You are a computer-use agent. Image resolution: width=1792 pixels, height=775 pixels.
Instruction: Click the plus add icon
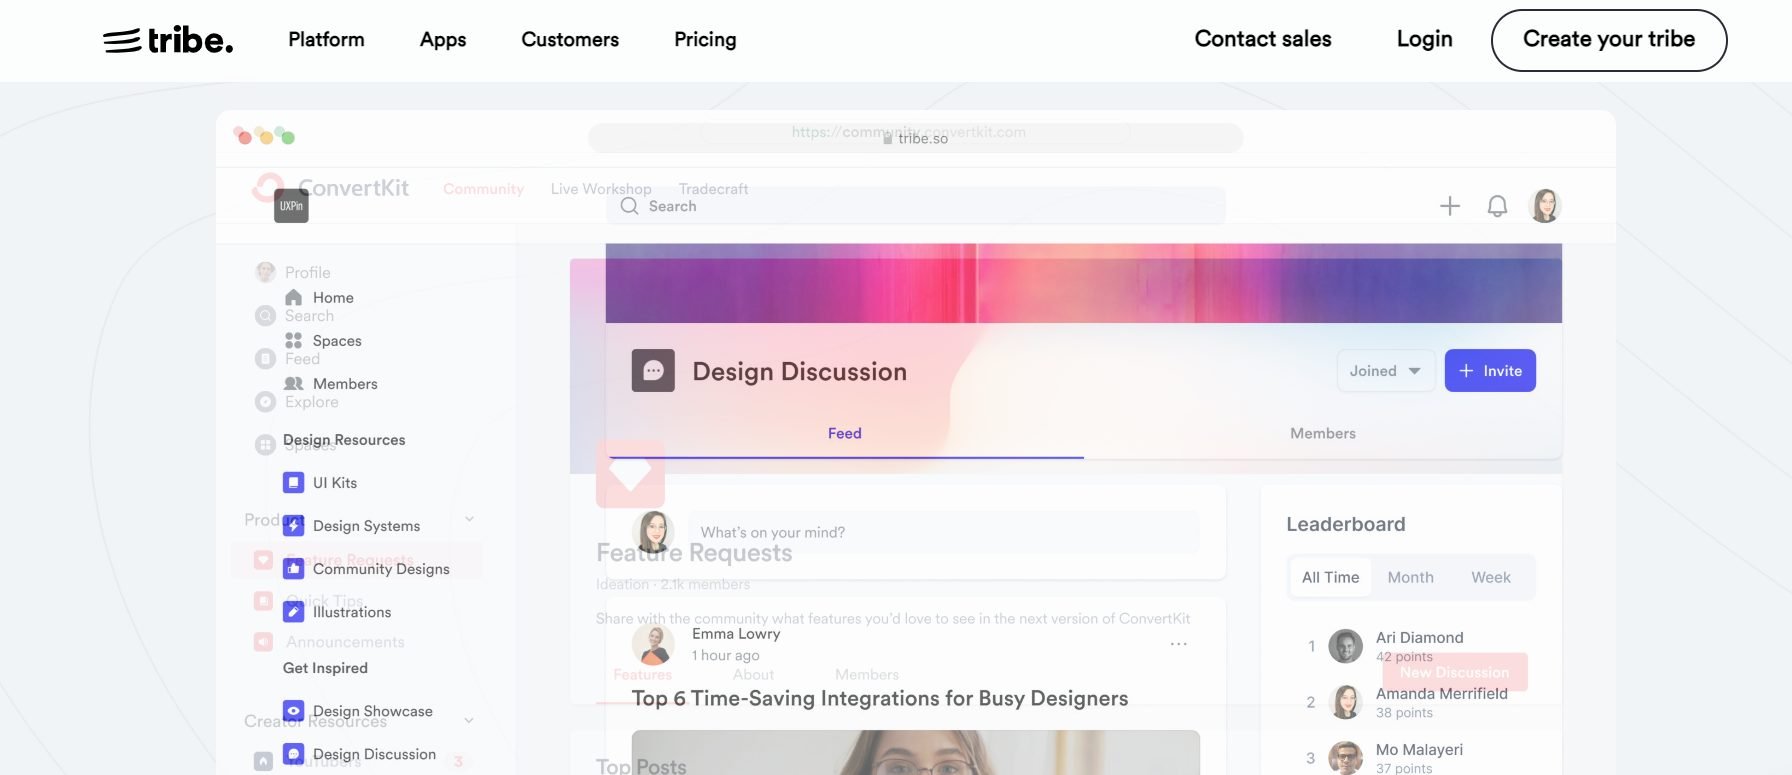pyautogui.click(x=1450, y=206)
